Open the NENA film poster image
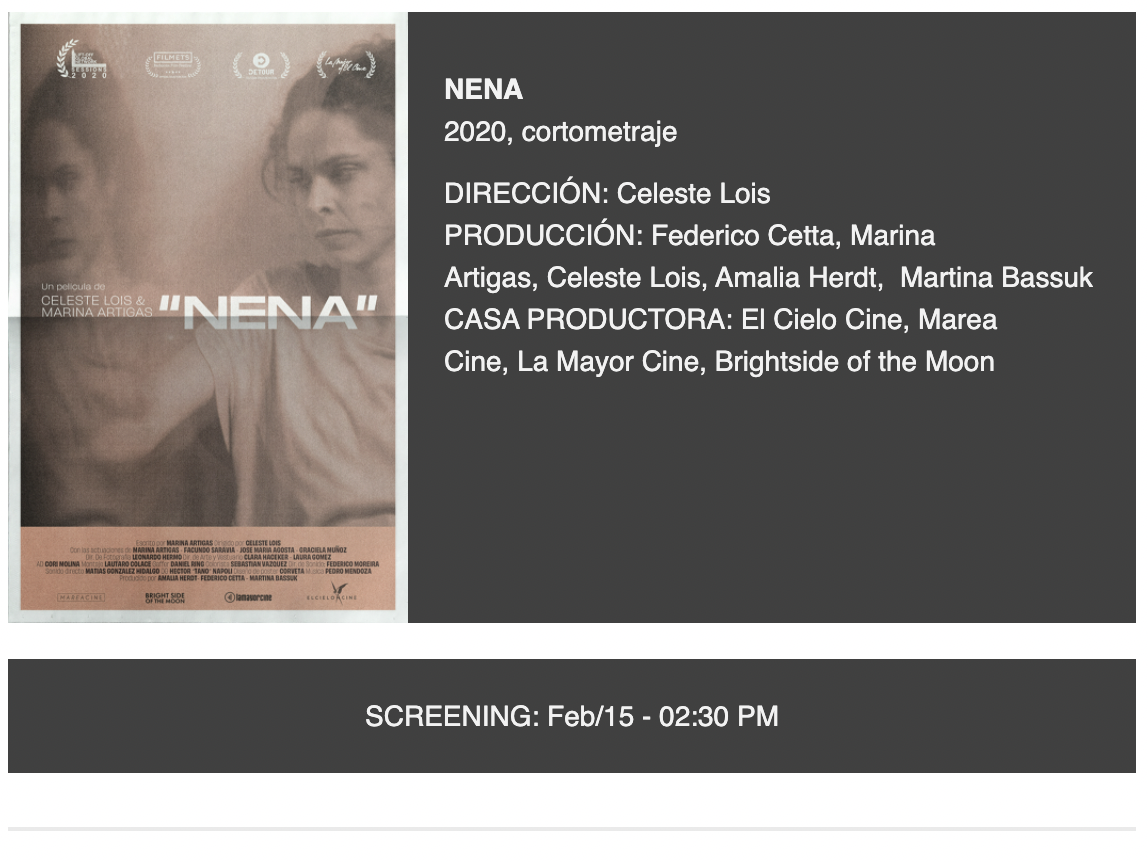1148x862 pixels. 208,317
